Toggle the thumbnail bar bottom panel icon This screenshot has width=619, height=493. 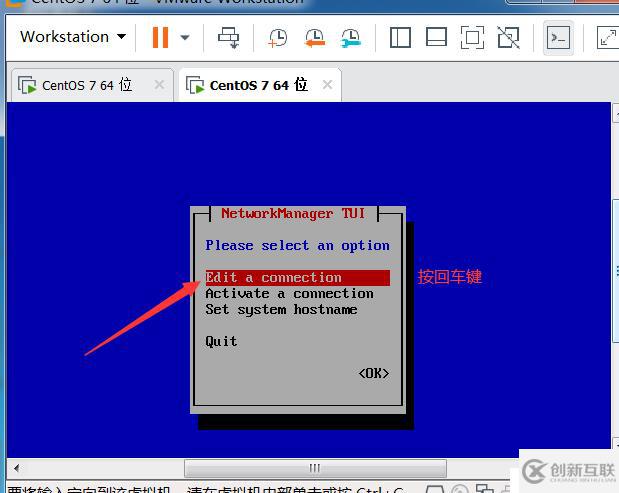click(x=436, y=37)
